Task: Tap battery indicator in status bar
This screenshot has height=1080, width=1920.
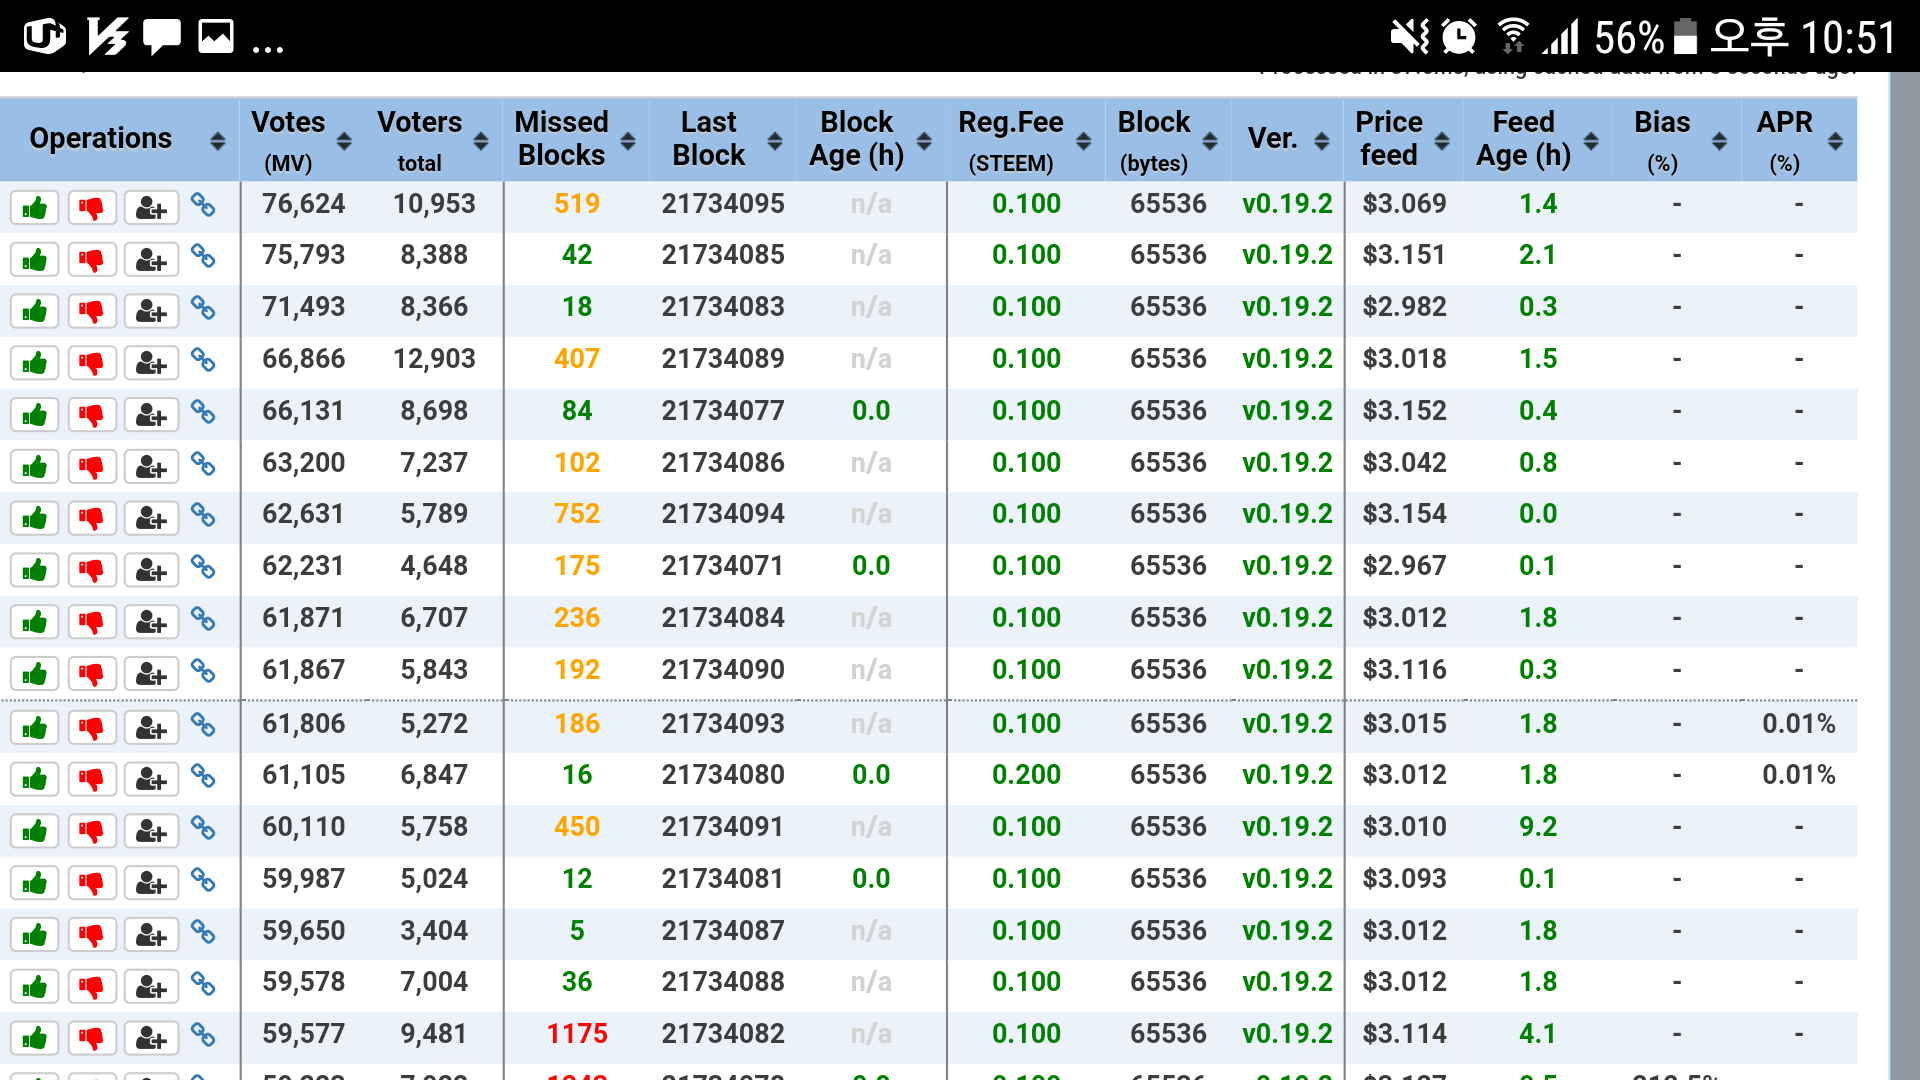Action: click(1685, 37)
